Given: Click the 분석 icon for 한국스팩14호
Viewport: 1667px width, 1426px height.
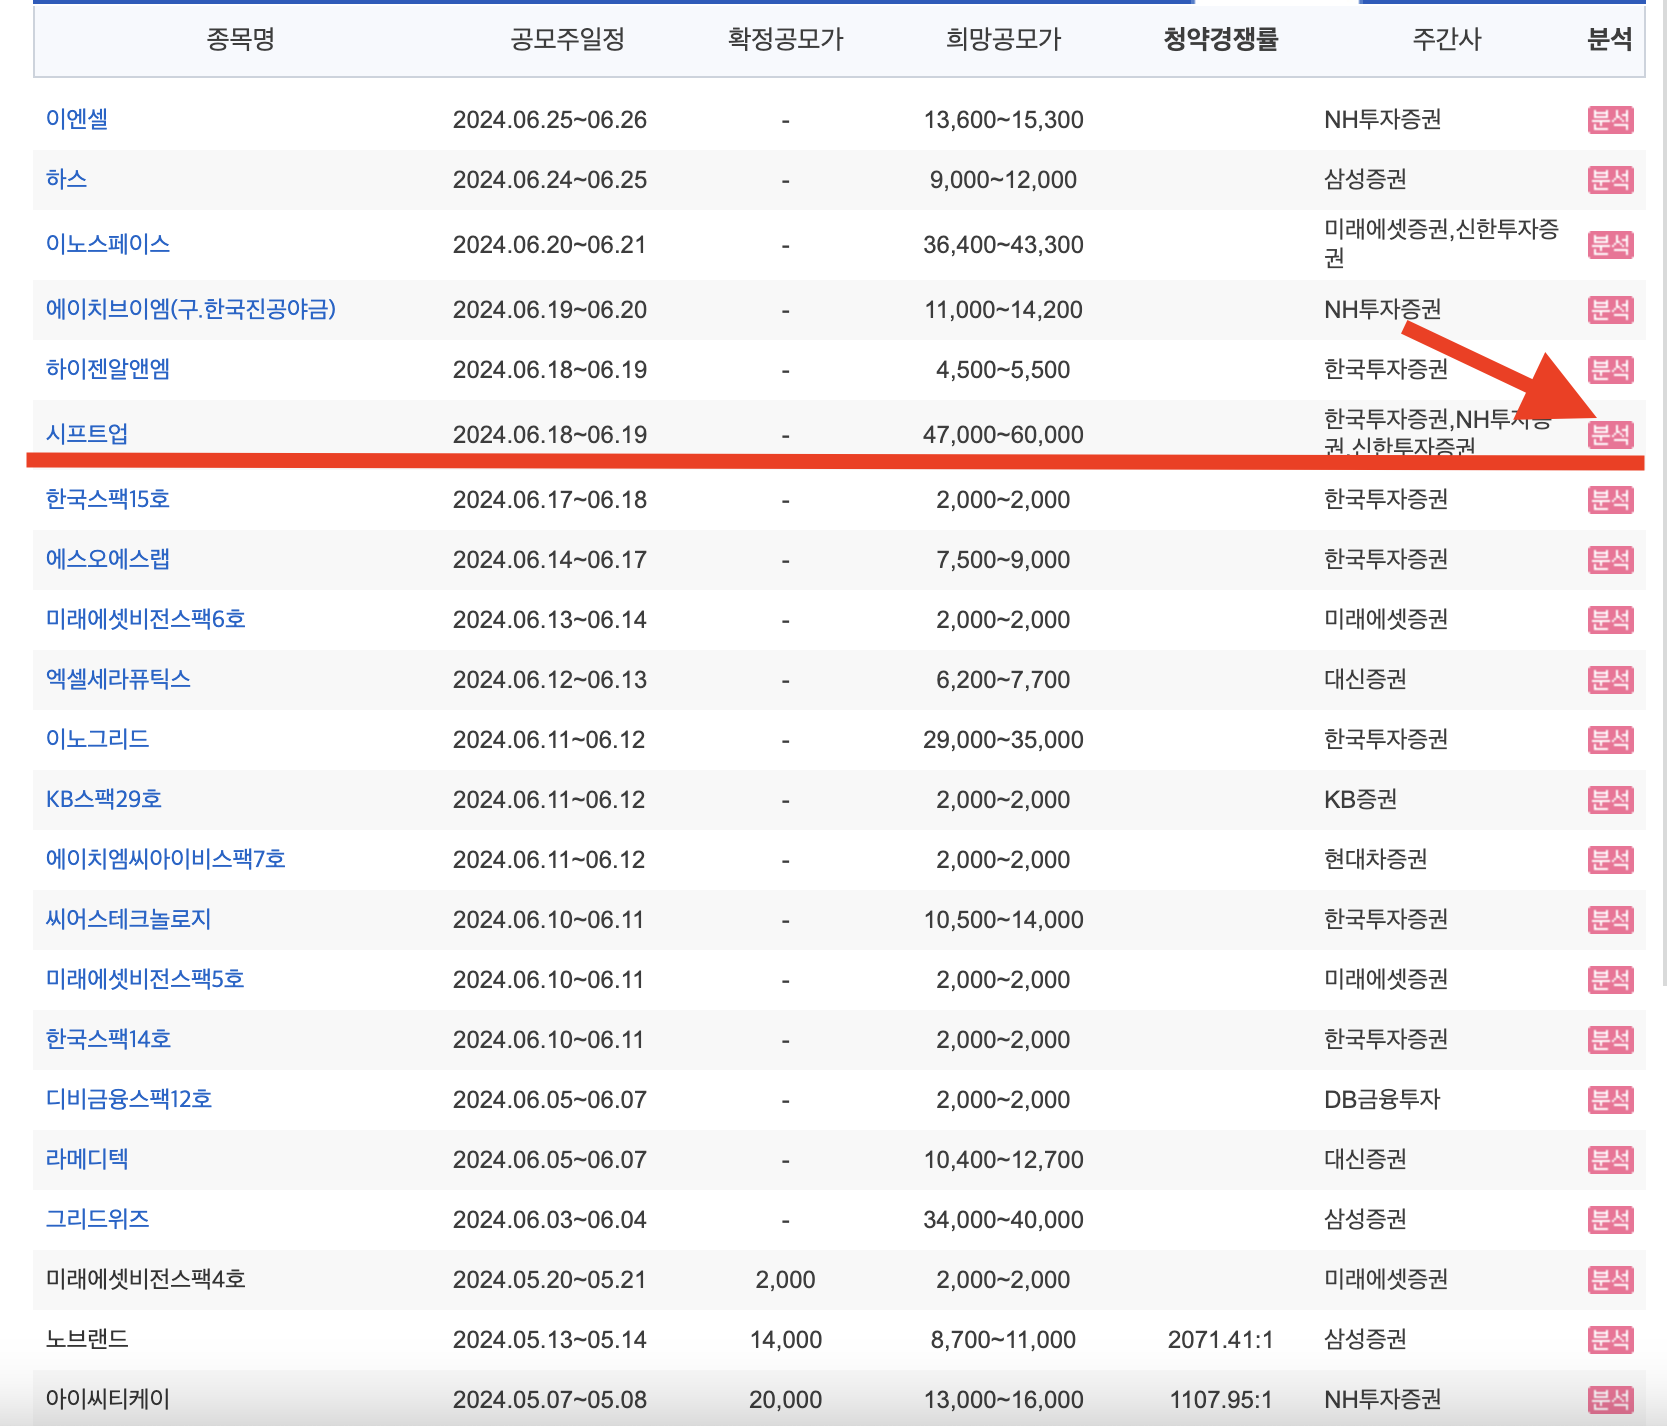Looking at the screenshot, I should 1610,1040.
